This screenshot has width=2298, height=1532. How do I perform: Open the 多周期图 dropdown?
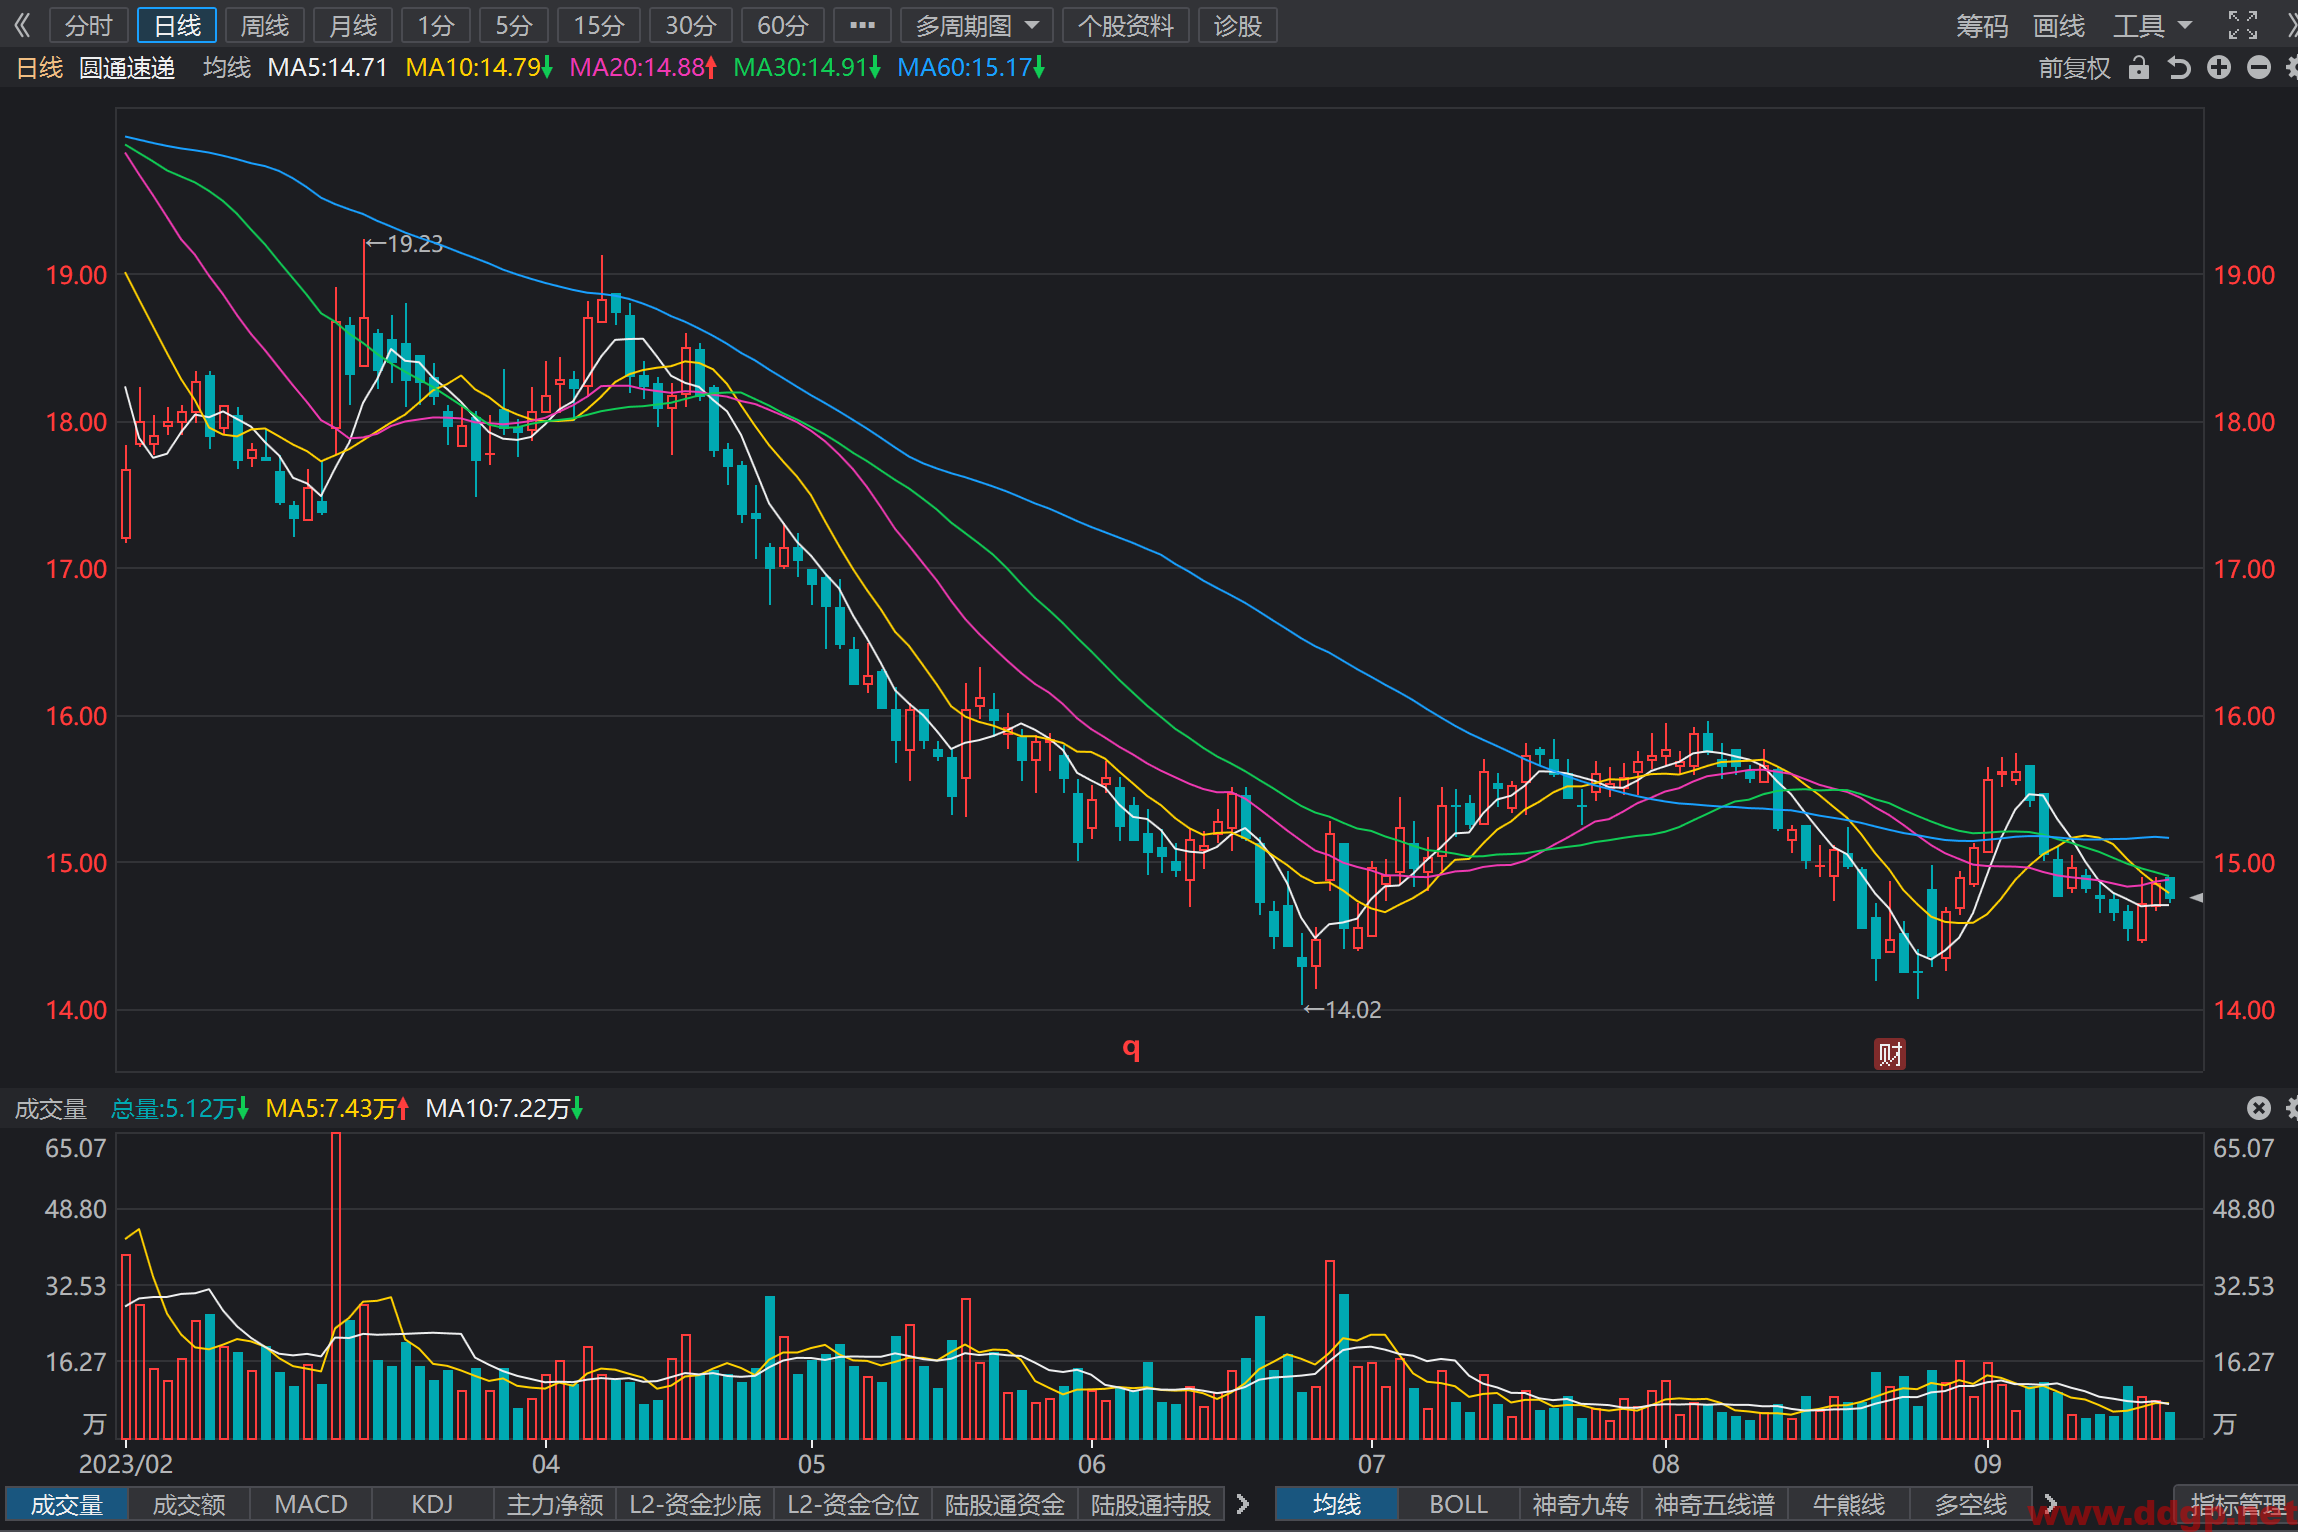point(977,25)
